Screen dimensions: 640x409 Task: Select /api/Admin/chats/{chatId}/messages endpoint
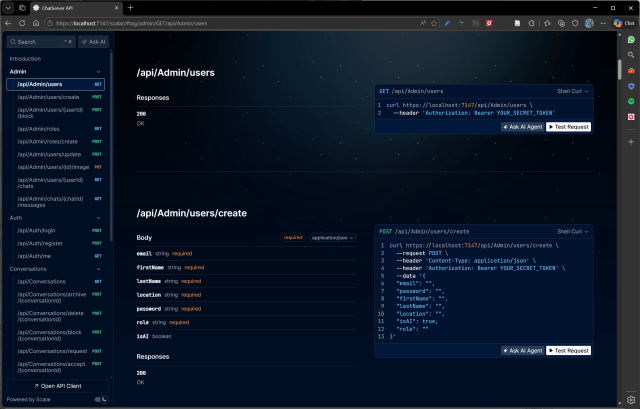(56, 202)
